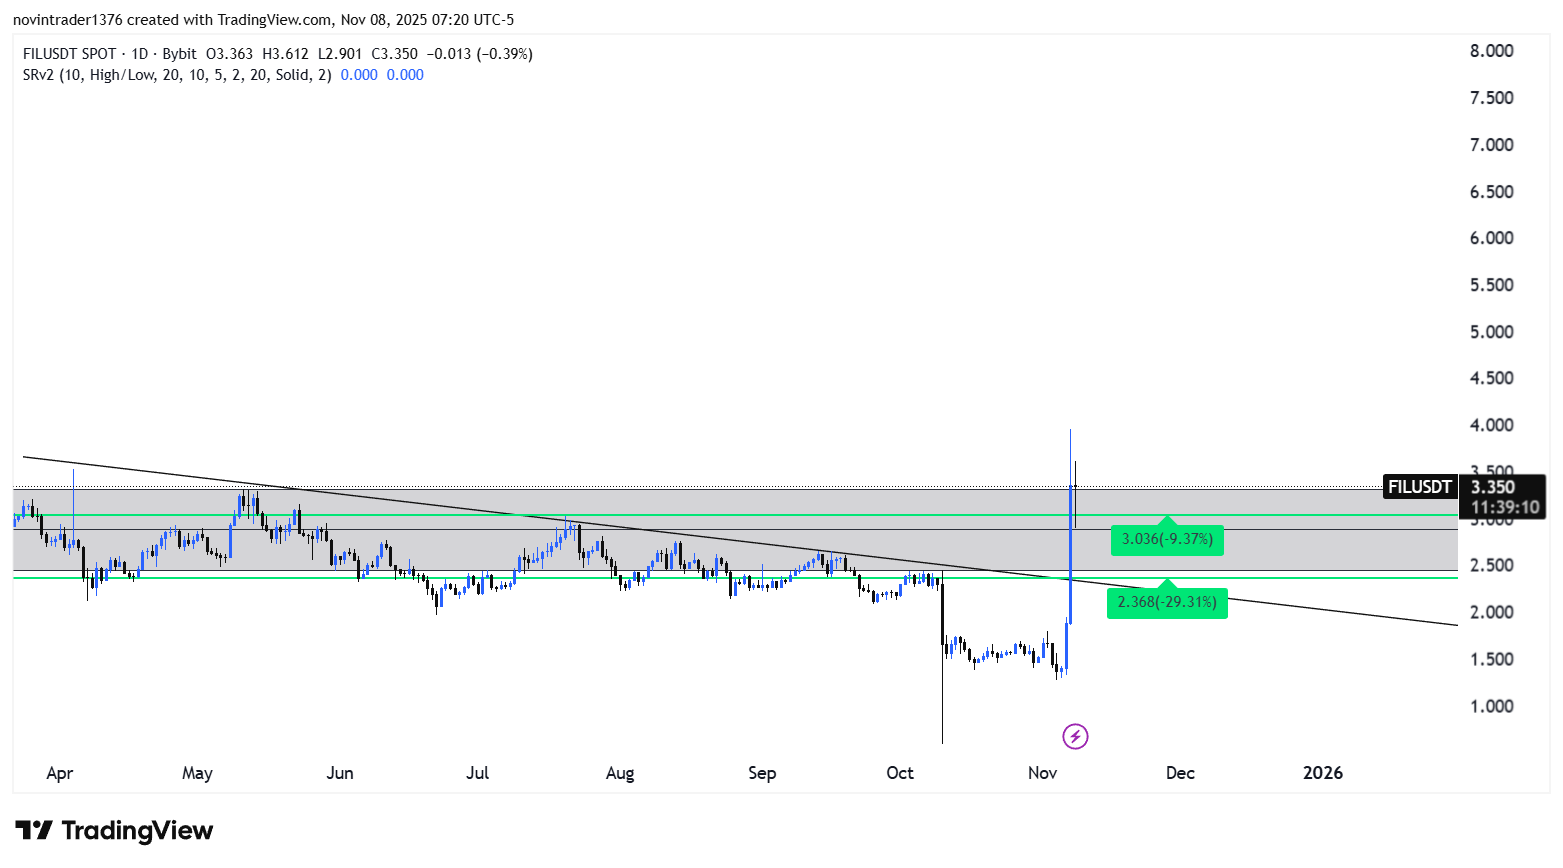Click the 2026 label on time axis
Image resolution: width=1563 pixels, height=868 pixels.
[x=1323, y=773]
